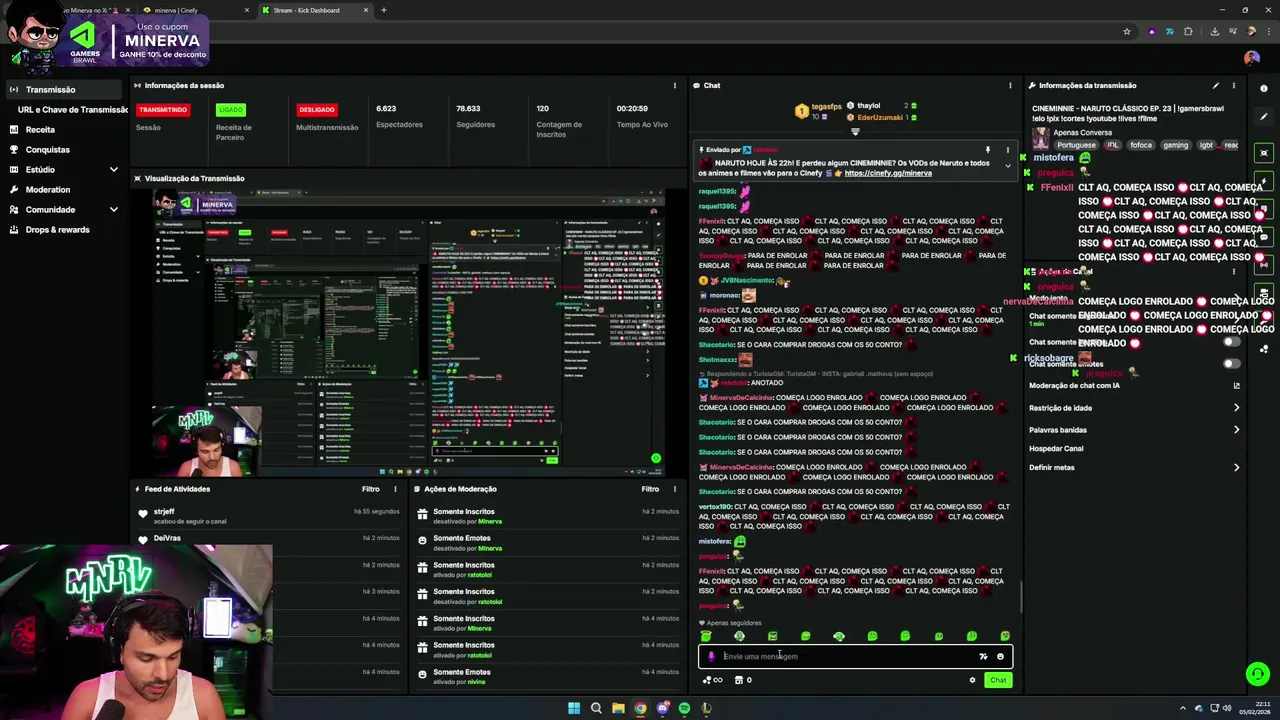Open the emoji picker in chat input
The image size is (1280, 720).
pyautogui.click(x=1000, y=657)
